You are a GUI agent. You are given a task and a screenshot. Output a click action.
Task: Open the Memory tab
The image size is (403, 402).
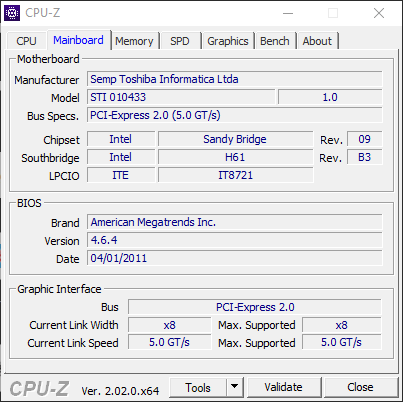click(x=134, y=41)
